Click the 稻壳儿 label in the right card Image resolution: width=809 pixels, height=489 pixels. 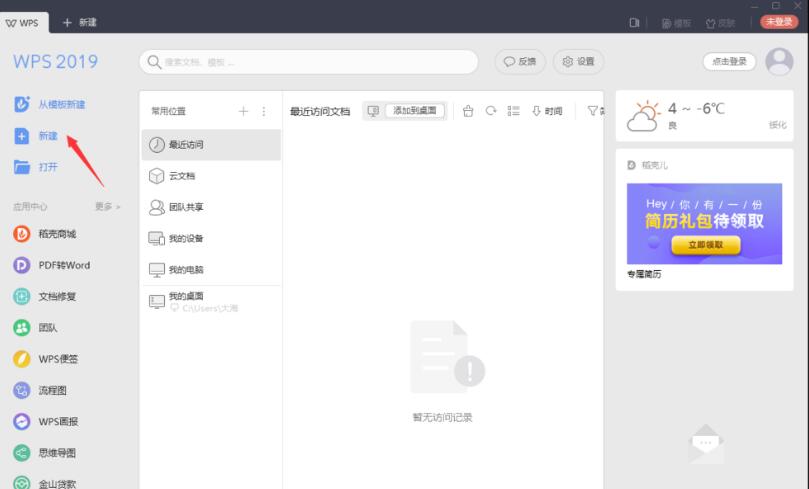[654, 165]
